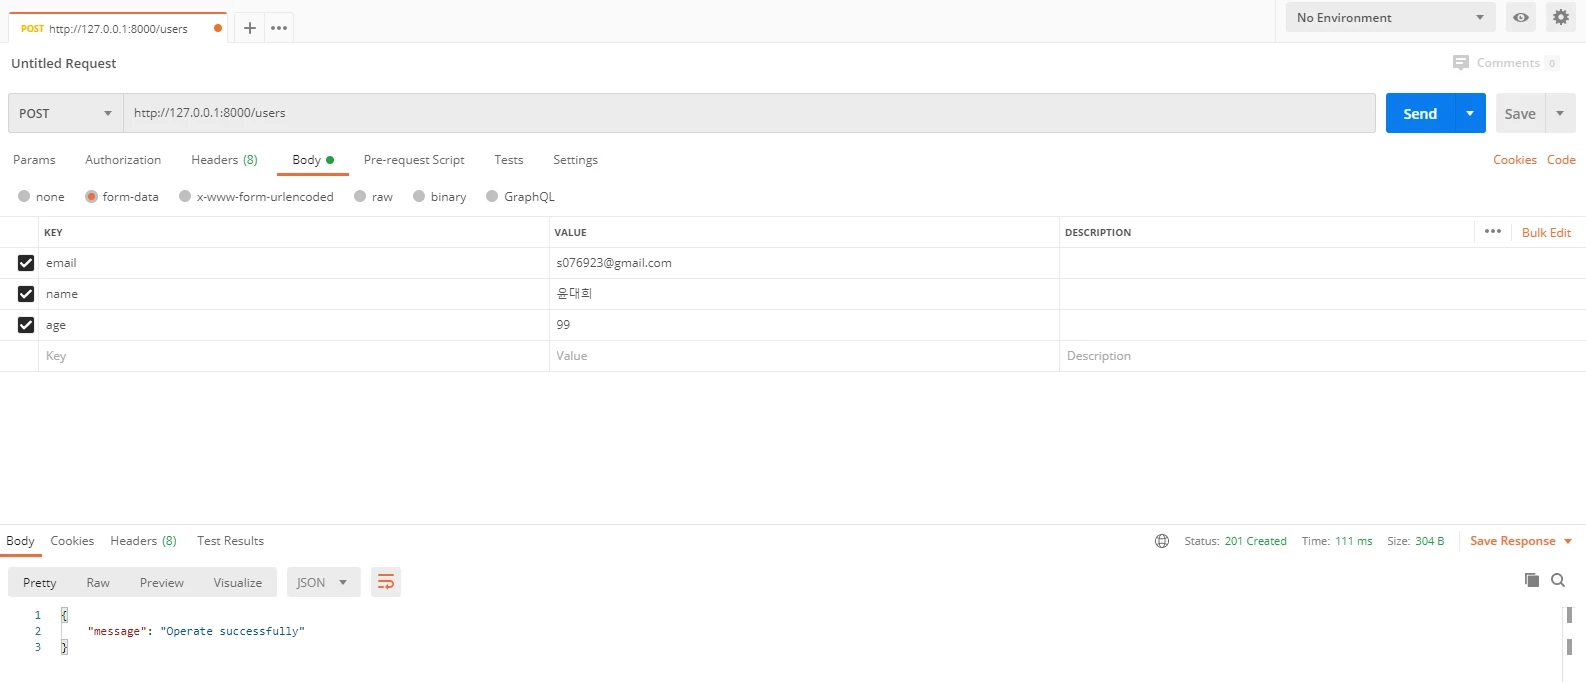Open the Bulk Edit link
The height and width of the screenshot is (682, 1586).
click(1546, 232)
